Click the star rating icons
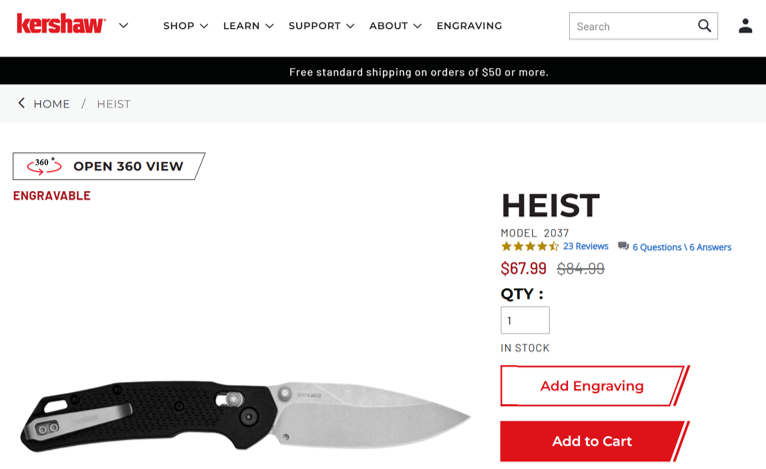 click(530, 246)
